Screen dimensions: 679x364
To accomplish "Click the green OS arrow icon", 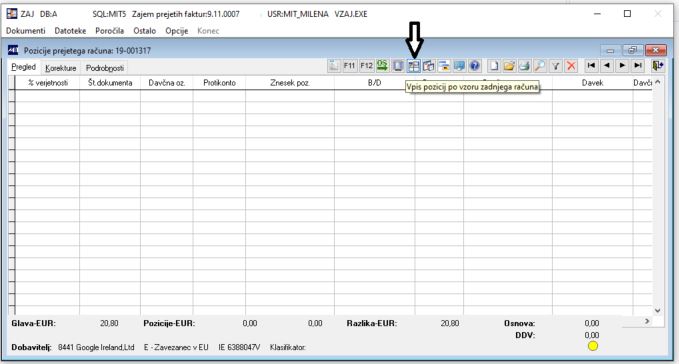I will coord(382,66).
